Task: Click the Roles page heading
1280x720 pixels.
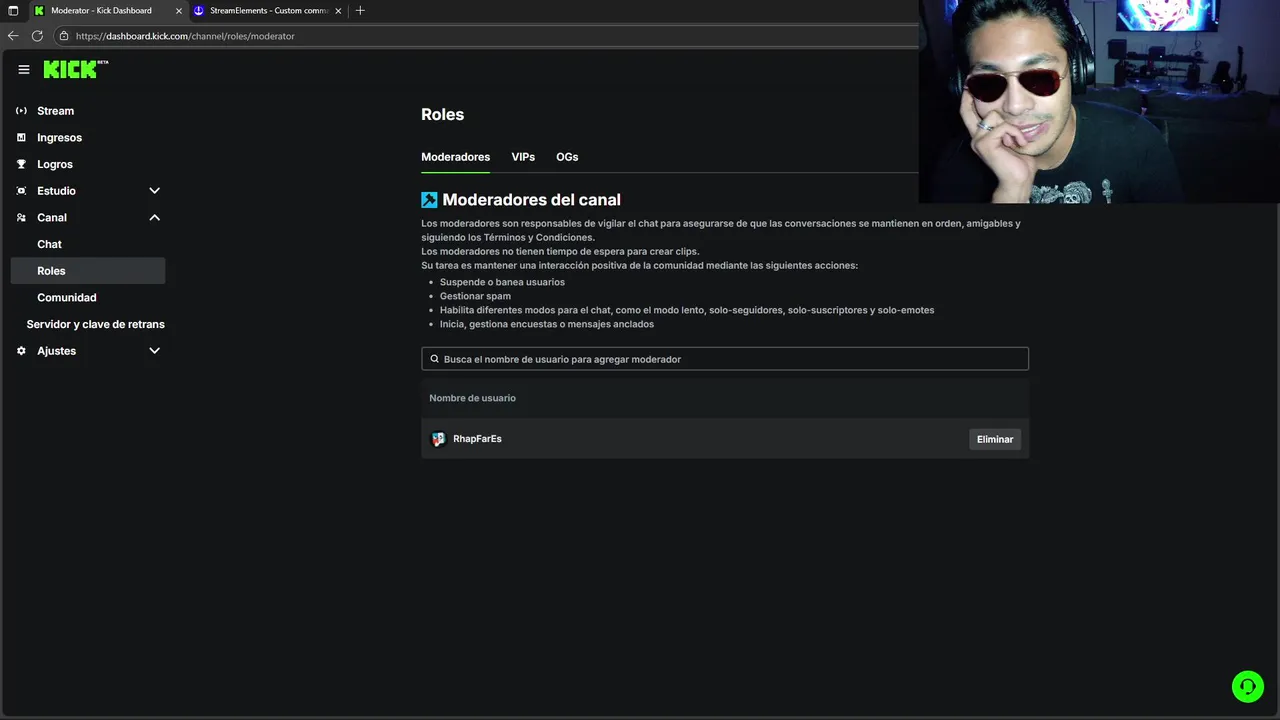Action: tap(442, 114)
